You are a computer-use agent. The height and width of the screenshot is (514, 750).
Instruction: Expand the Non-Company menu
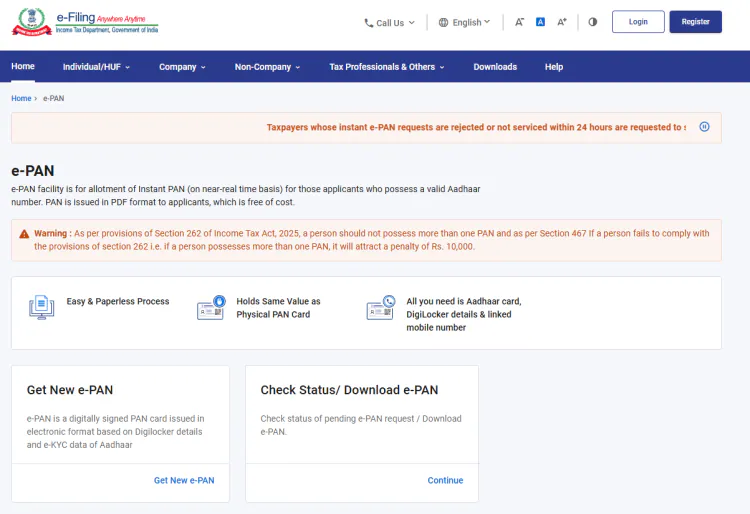pyautogui.click(x=267, y=67)
